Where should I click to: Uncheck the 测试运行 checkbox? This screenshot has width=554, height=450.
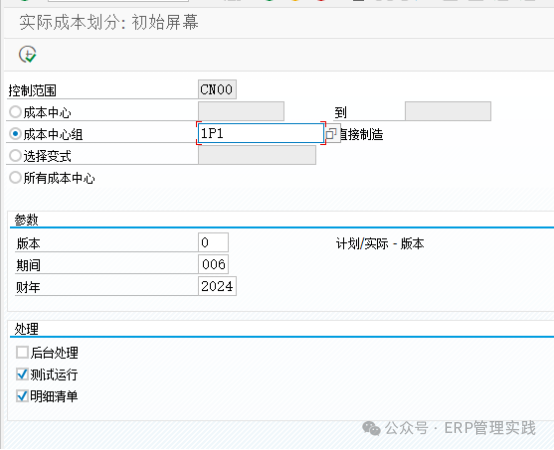click(22, 374)
